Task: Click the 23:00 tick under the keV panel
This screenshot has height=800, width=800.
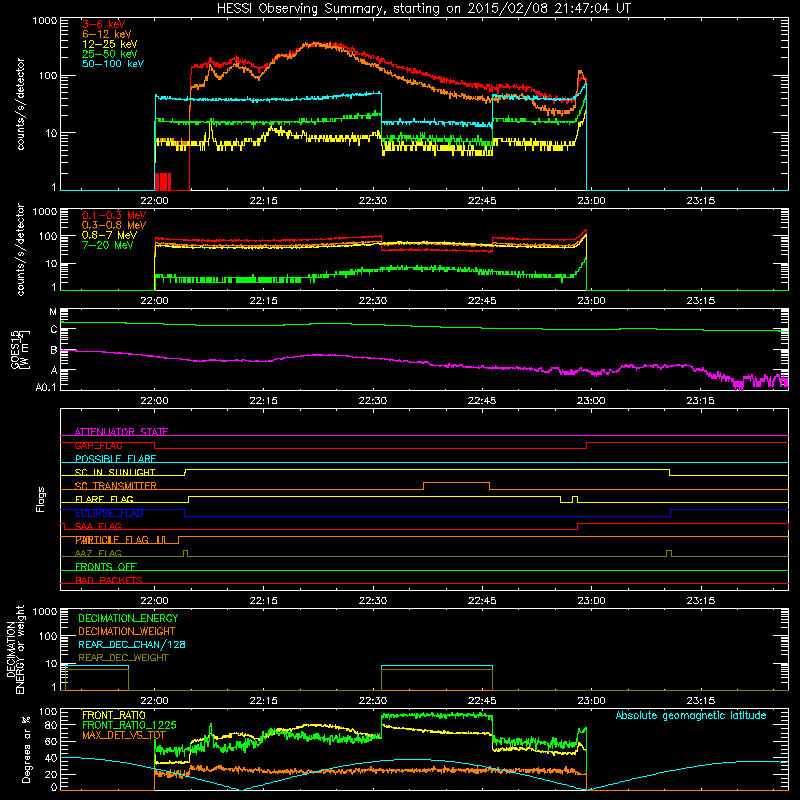Action: (x=591, y=201)
